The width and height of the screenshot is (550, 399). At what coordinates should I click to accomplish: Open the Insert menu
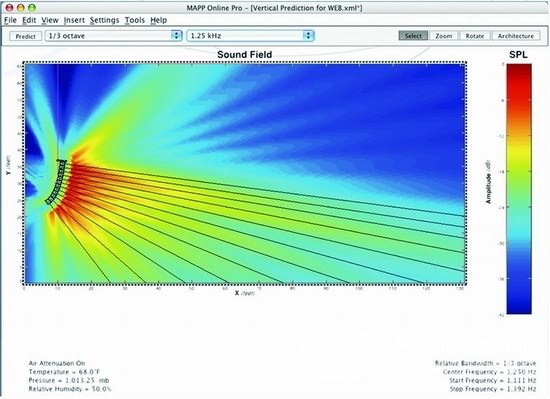(74, 20)
